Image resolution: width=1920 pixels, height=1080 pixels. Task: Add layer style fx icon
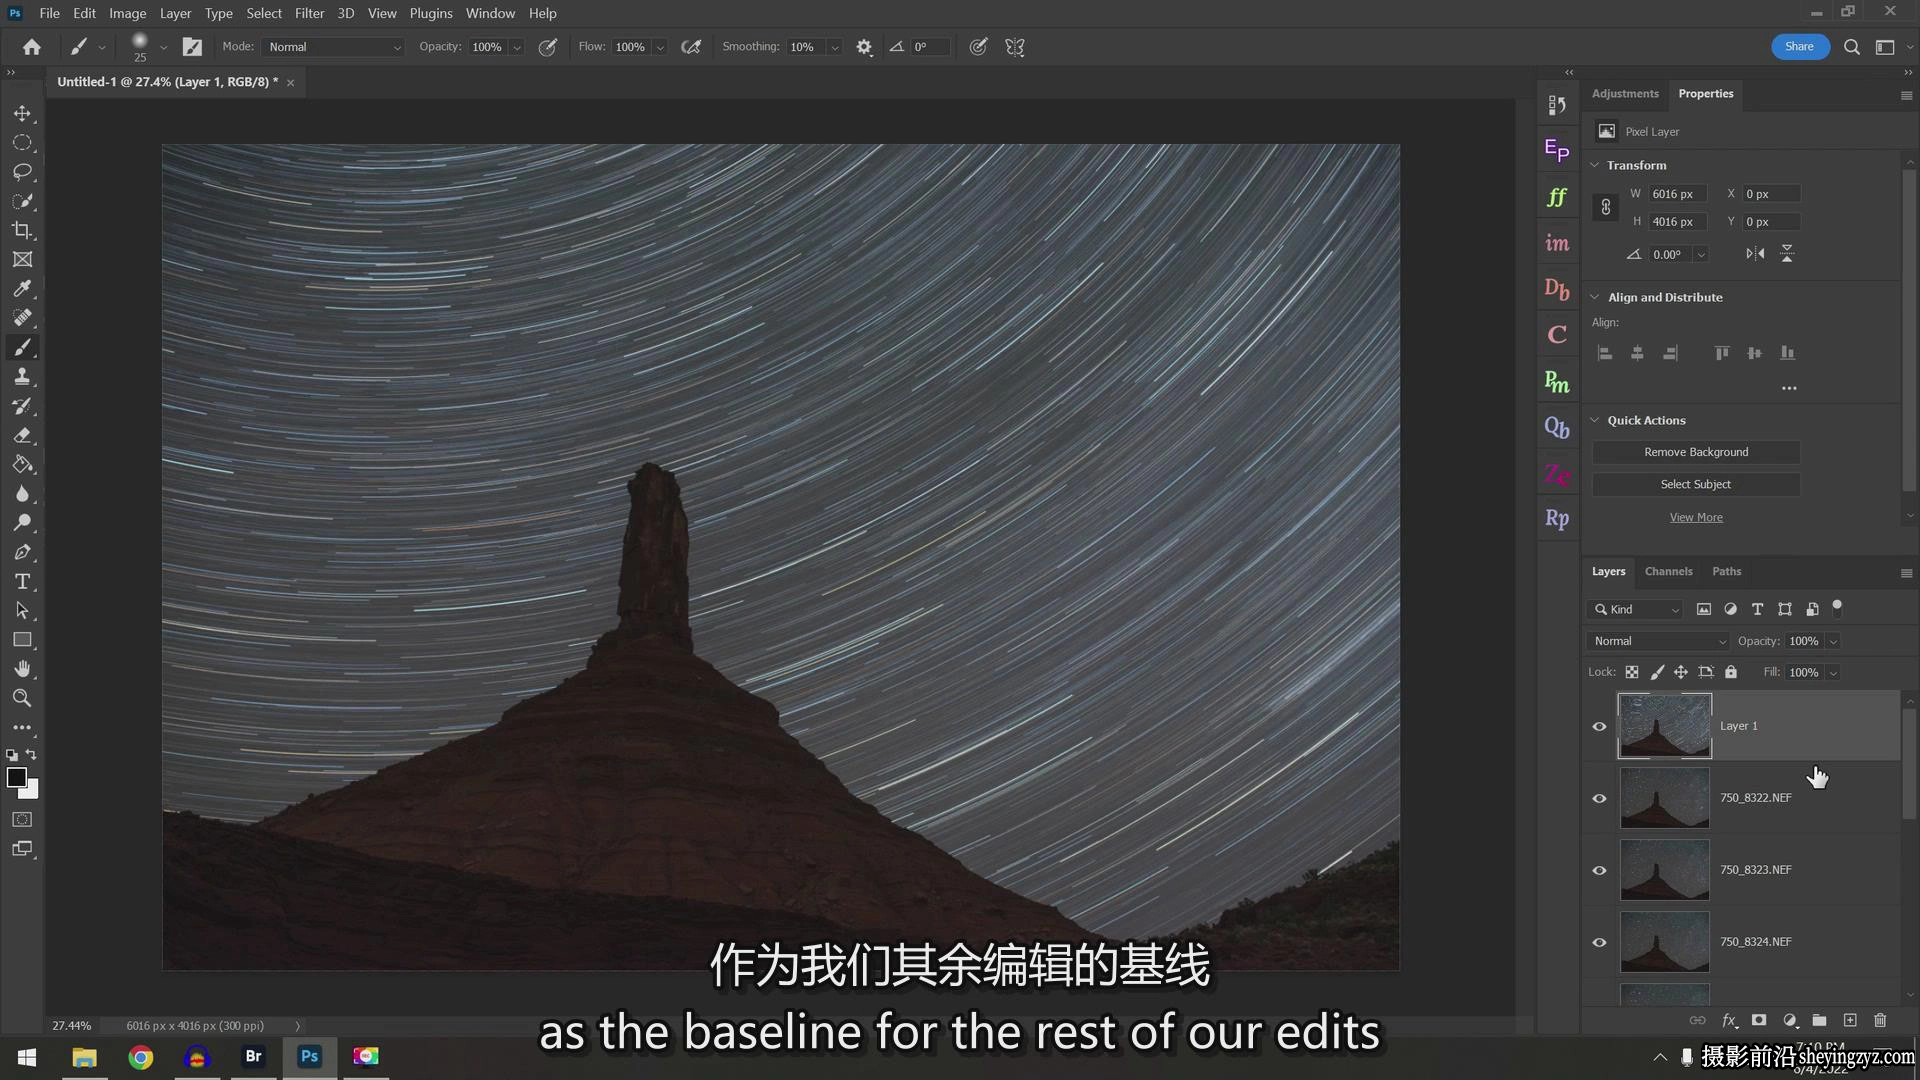click(x=1729, y=1020)
